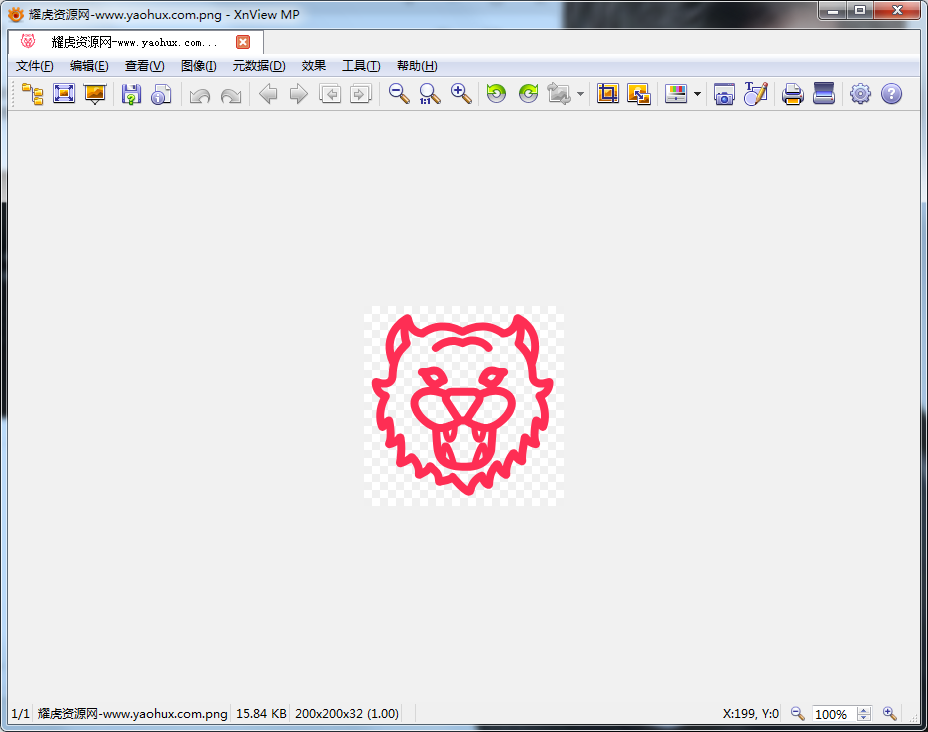Screen dimensions: 928x732
Task: Select the crop tool icon
Action: pyautogui.click(x=607, y=95)
